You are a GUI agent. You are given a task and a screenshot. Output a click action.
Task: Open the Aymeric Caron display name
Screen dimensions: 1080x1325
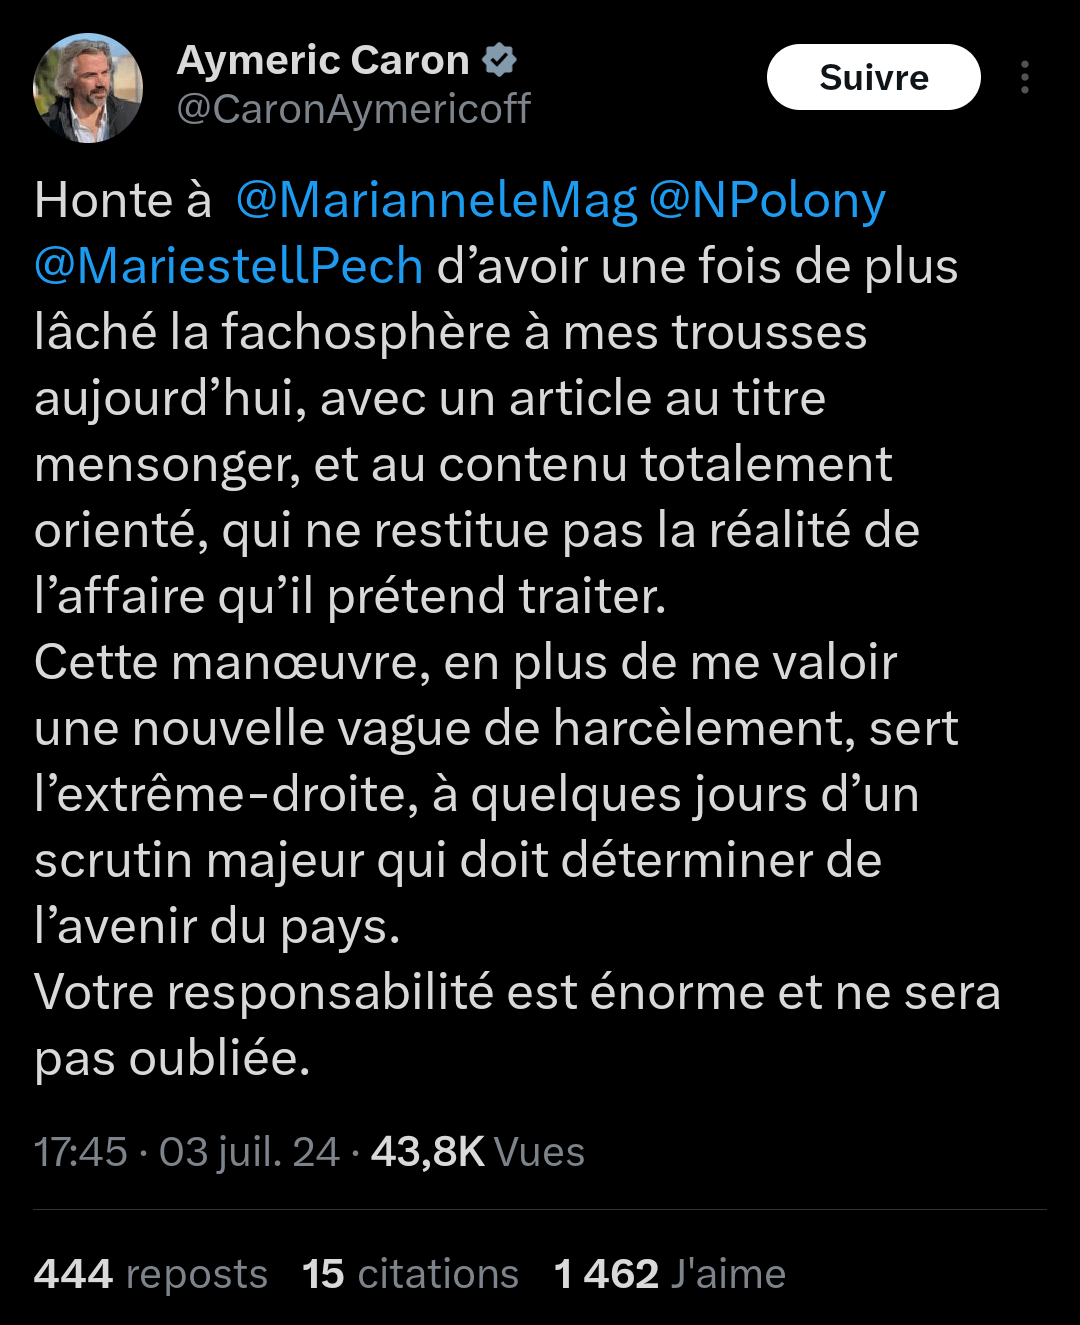[x=323, y=61]
